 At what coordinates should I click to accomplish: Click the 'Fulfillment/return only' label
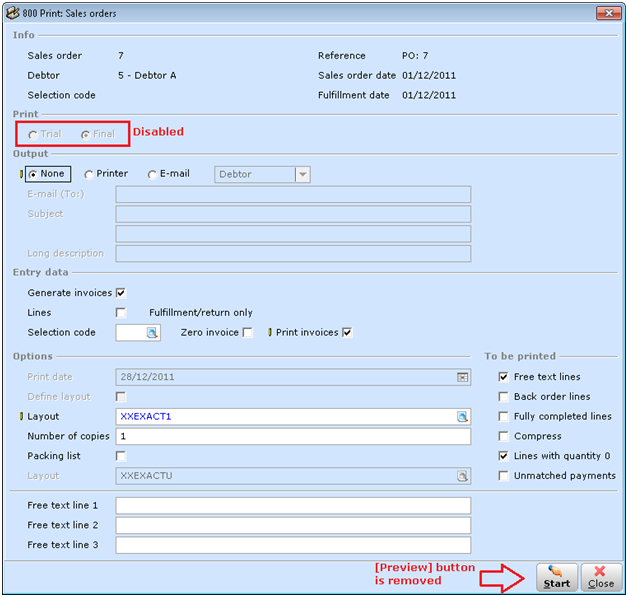tap(201, 313)
